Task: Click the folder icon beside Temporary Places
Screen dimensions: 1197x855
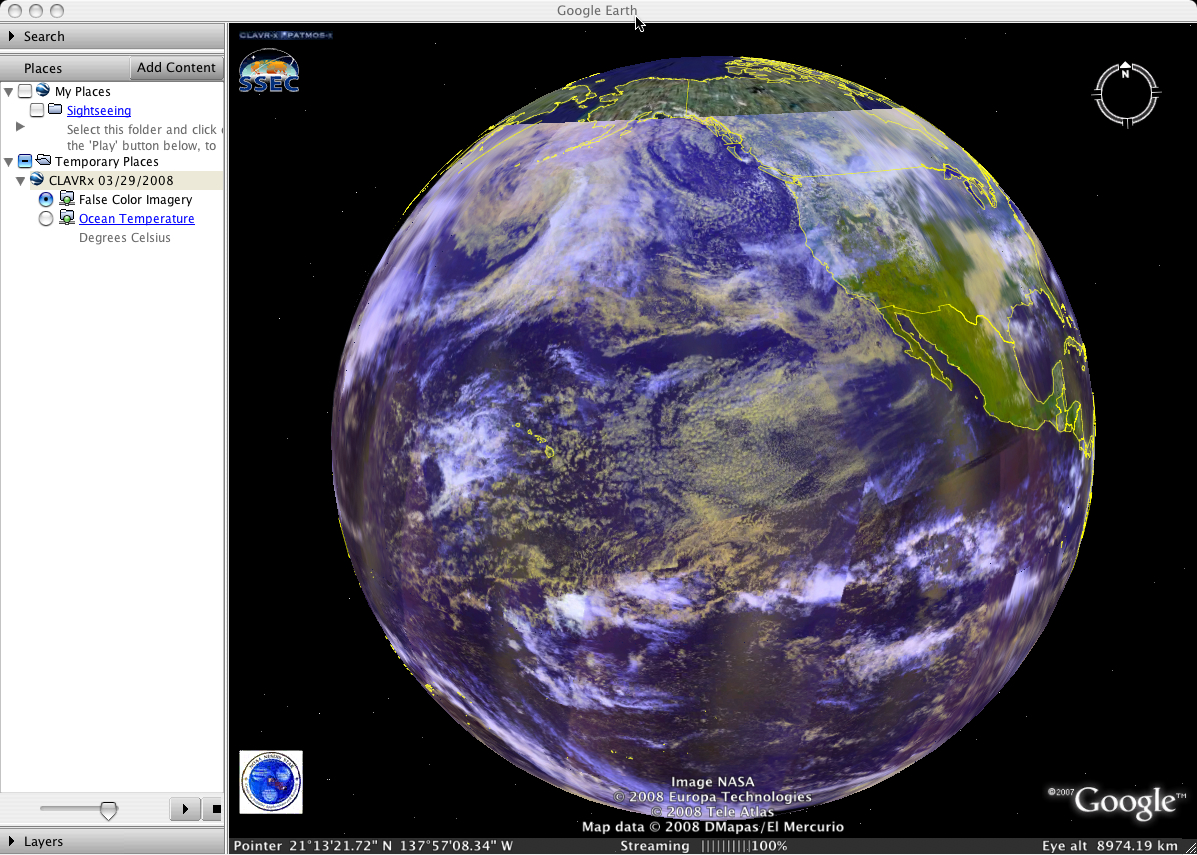Action: tap(43, 161)
